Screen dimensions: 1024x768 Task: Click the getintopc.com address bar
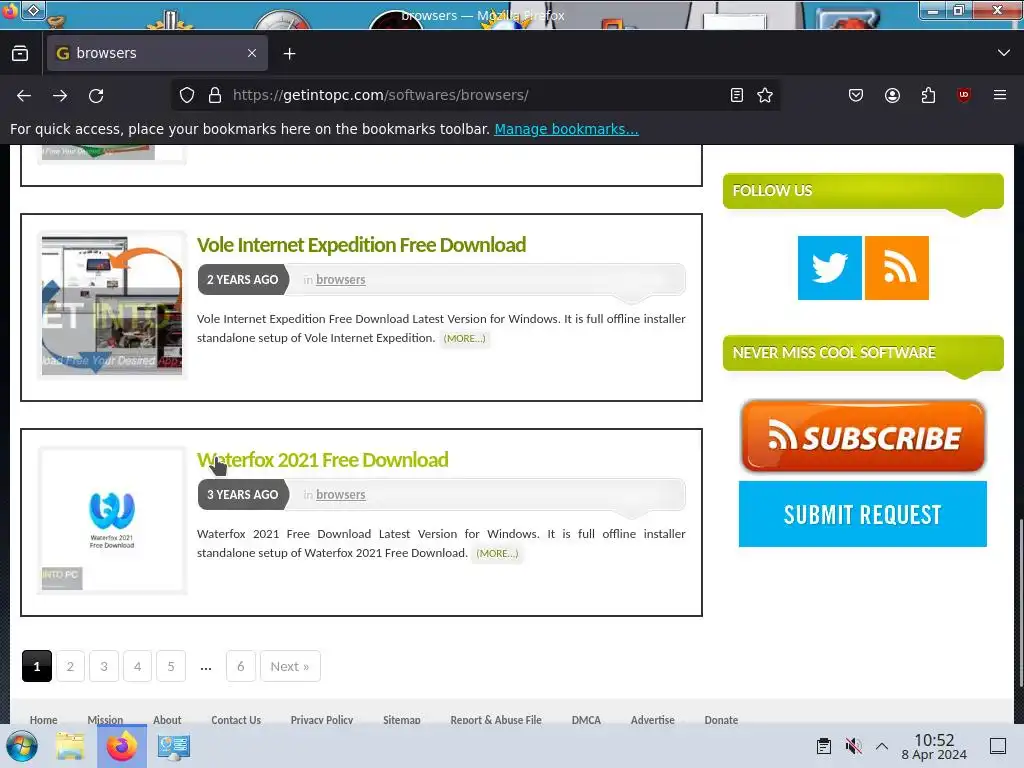[473, 95]
